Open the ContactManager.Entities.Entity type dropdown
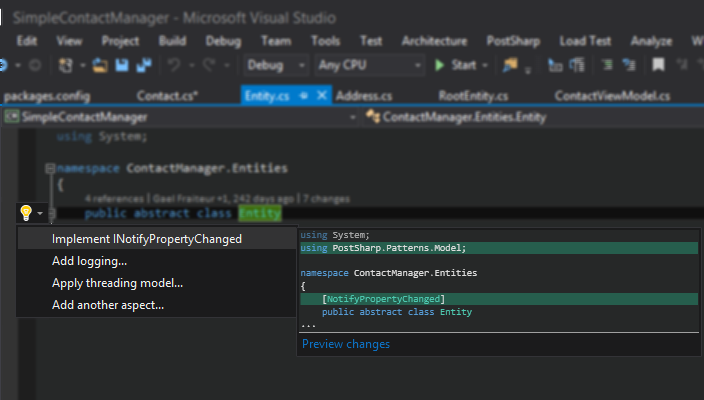 [533, 117]
